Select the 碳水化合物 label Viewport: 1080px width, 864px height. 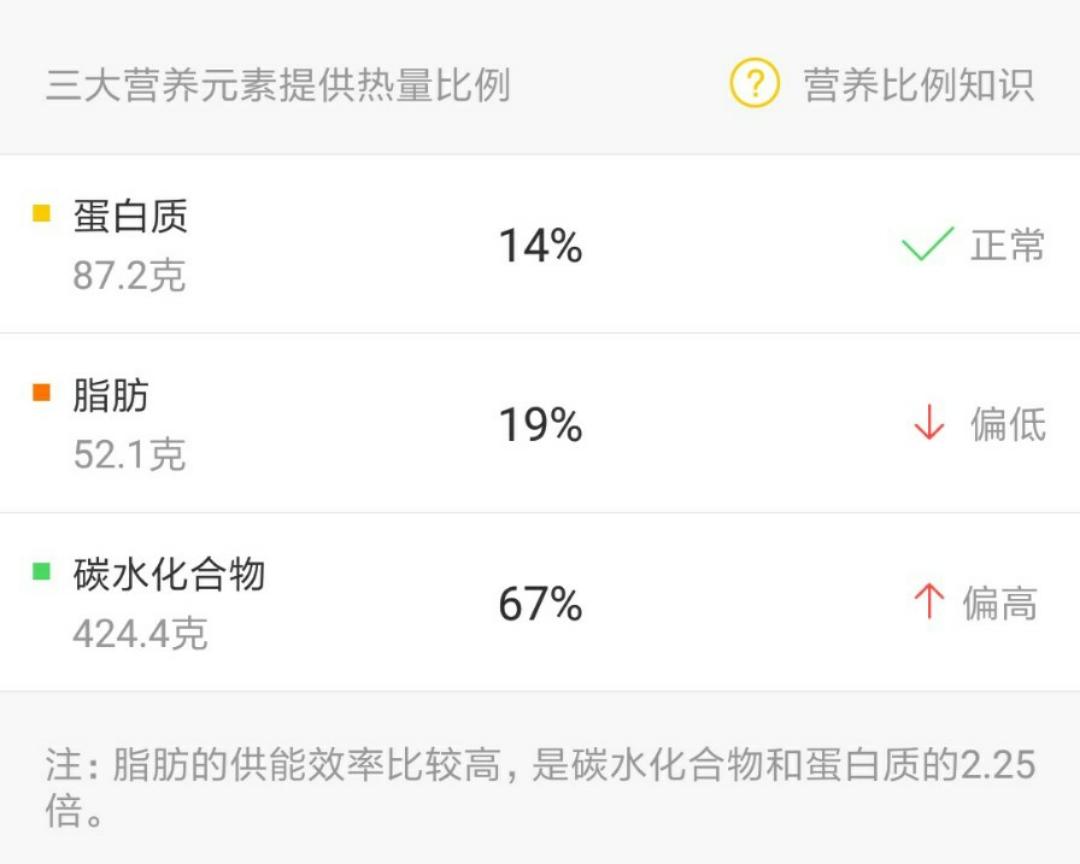pyautogui.click(x=168, y=575)
